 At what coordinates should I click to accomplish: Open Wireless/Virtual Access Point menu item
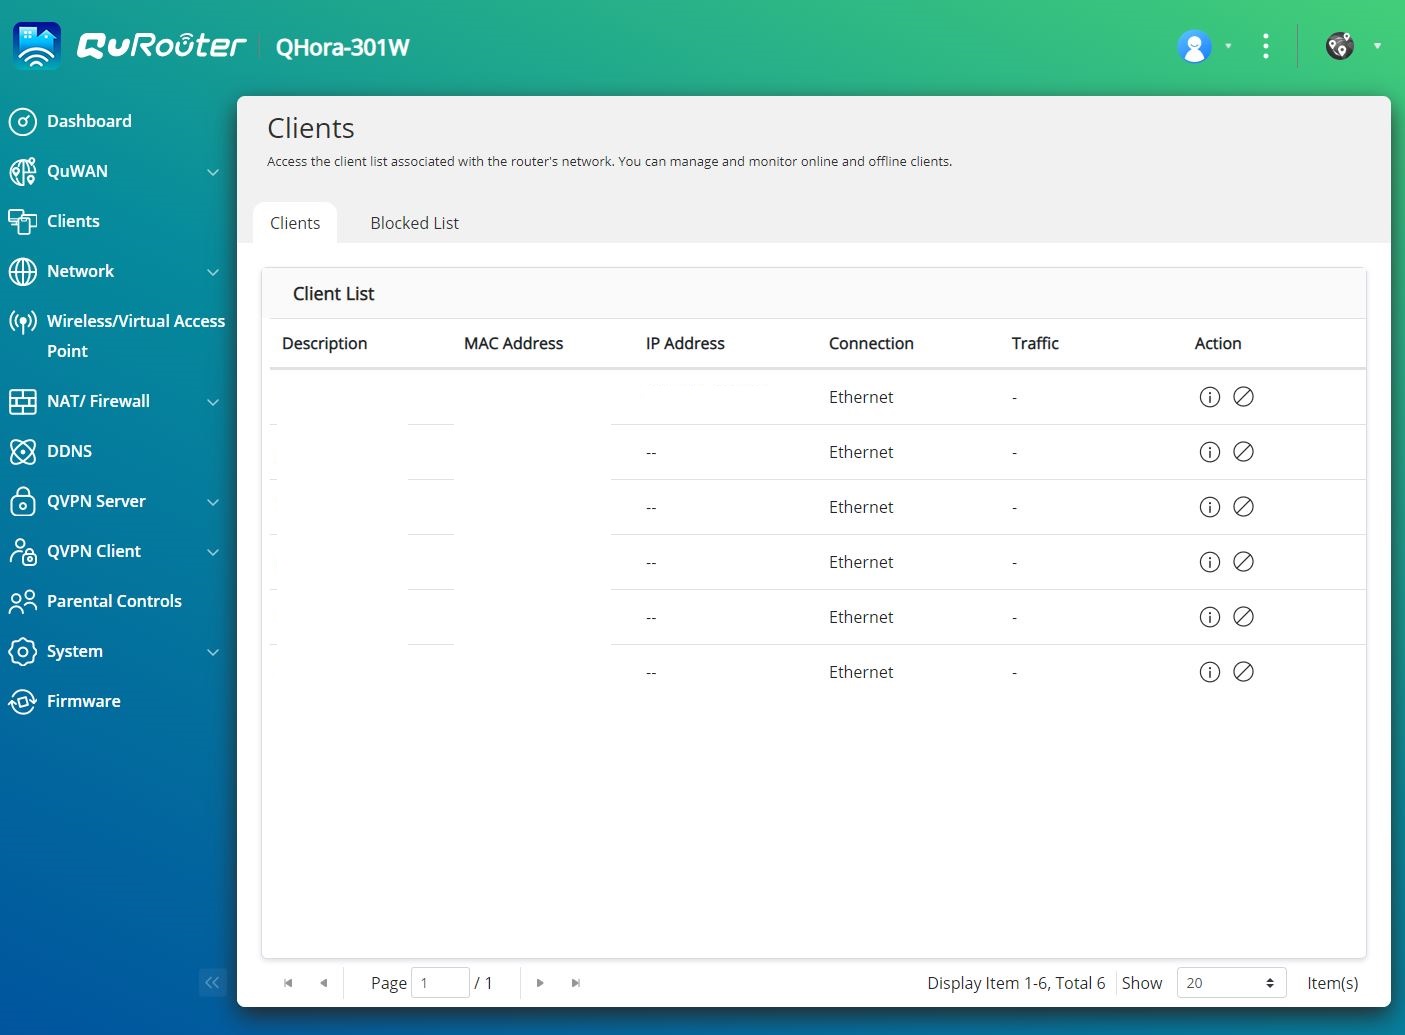pyautogui.click(x=136, y=336)
